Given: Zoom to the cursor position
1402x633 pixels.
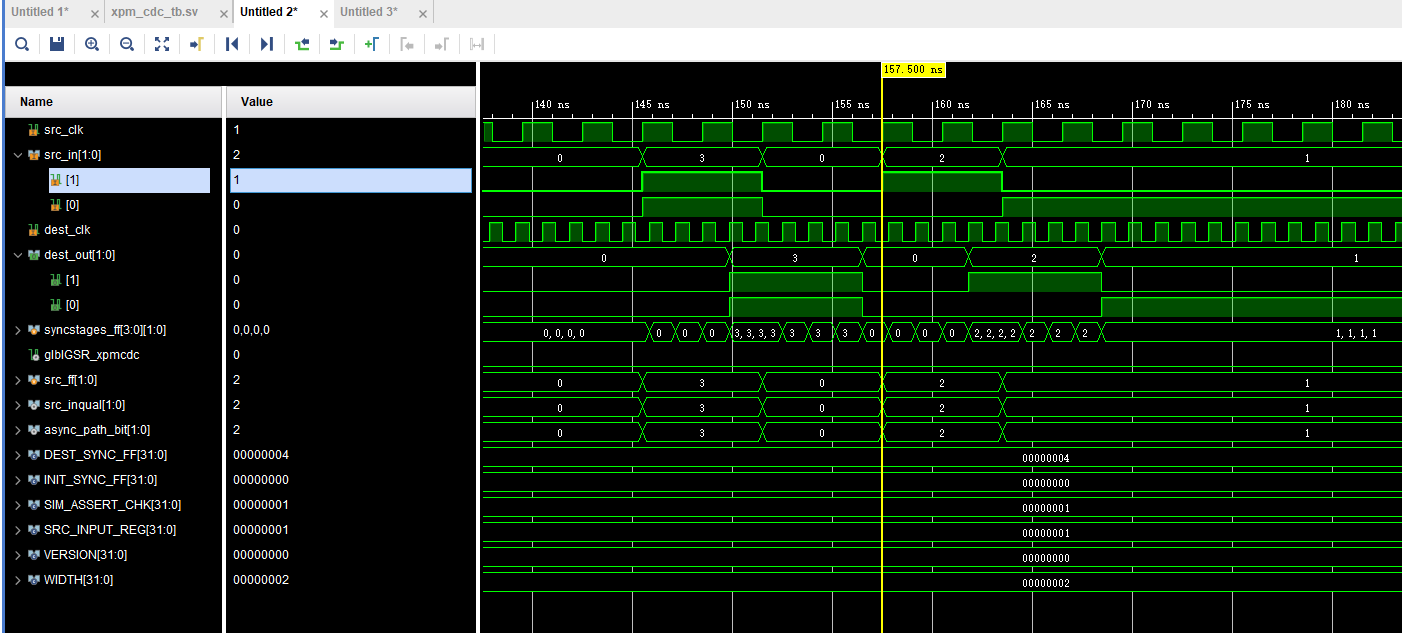Looking at the screenshot, I should coord(196,44).
